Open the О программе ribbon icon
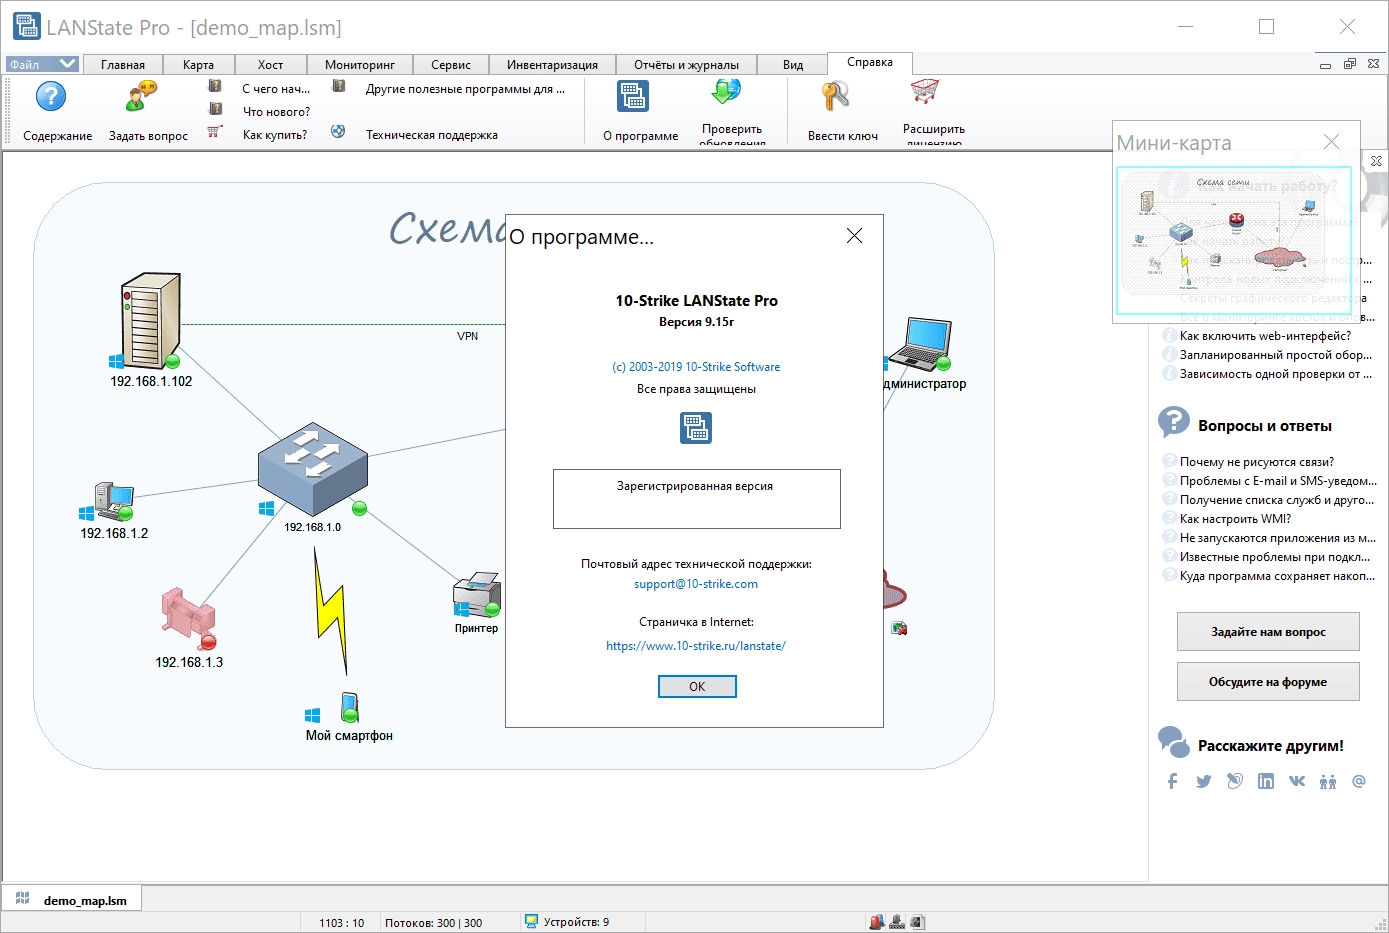 (x=633, y=96)
